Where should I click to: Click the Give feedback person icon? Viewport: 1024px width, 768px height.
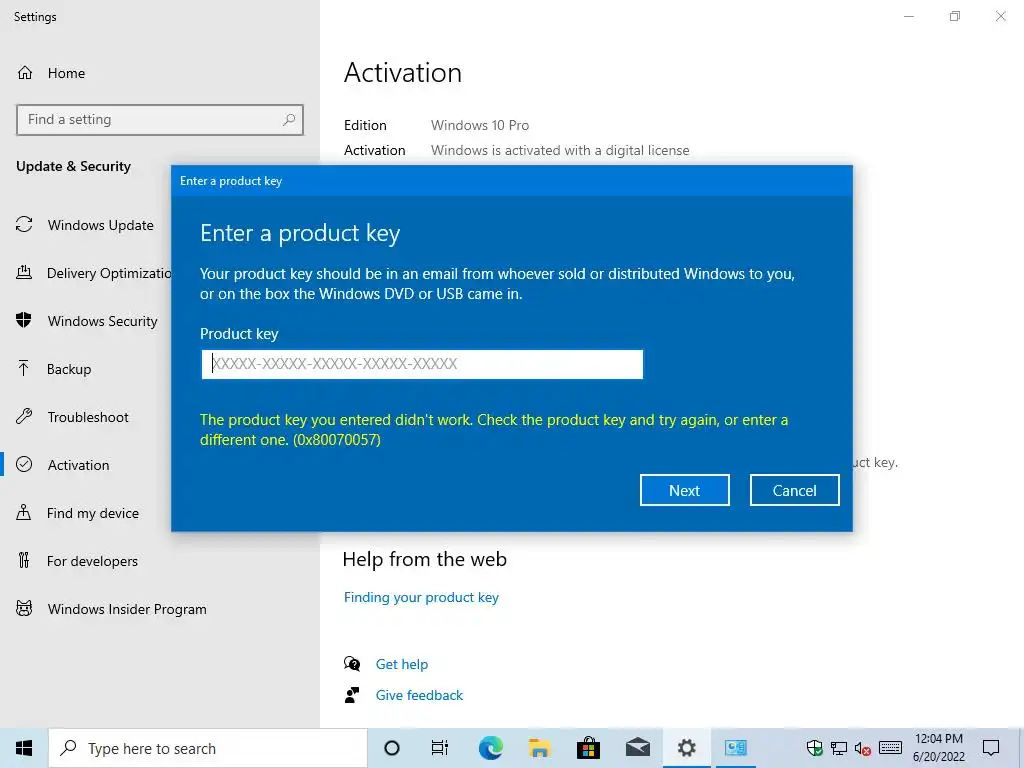pyautogui.click(x=352, y=695)
